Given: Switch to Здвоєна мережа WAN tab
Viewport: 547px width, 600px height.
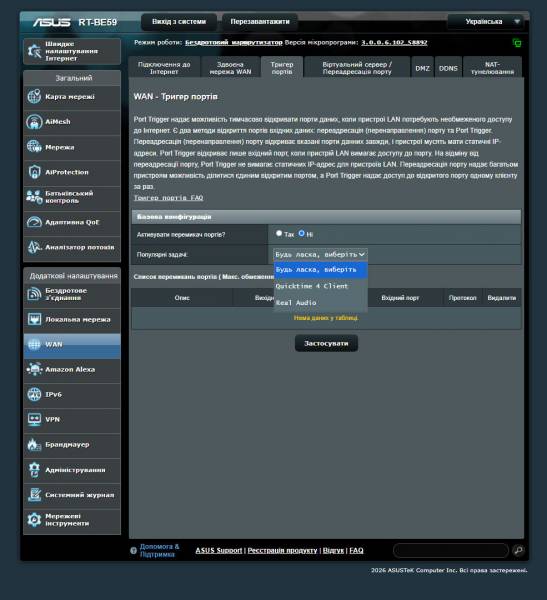Looking at the screenshot, I should pos(230,68).
